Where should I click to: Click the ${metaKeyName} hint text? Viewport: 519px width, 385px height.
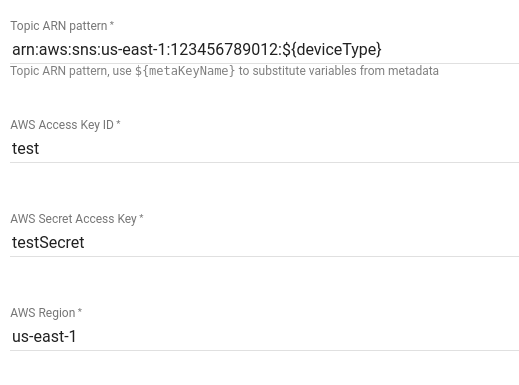[x=185, y=71]
